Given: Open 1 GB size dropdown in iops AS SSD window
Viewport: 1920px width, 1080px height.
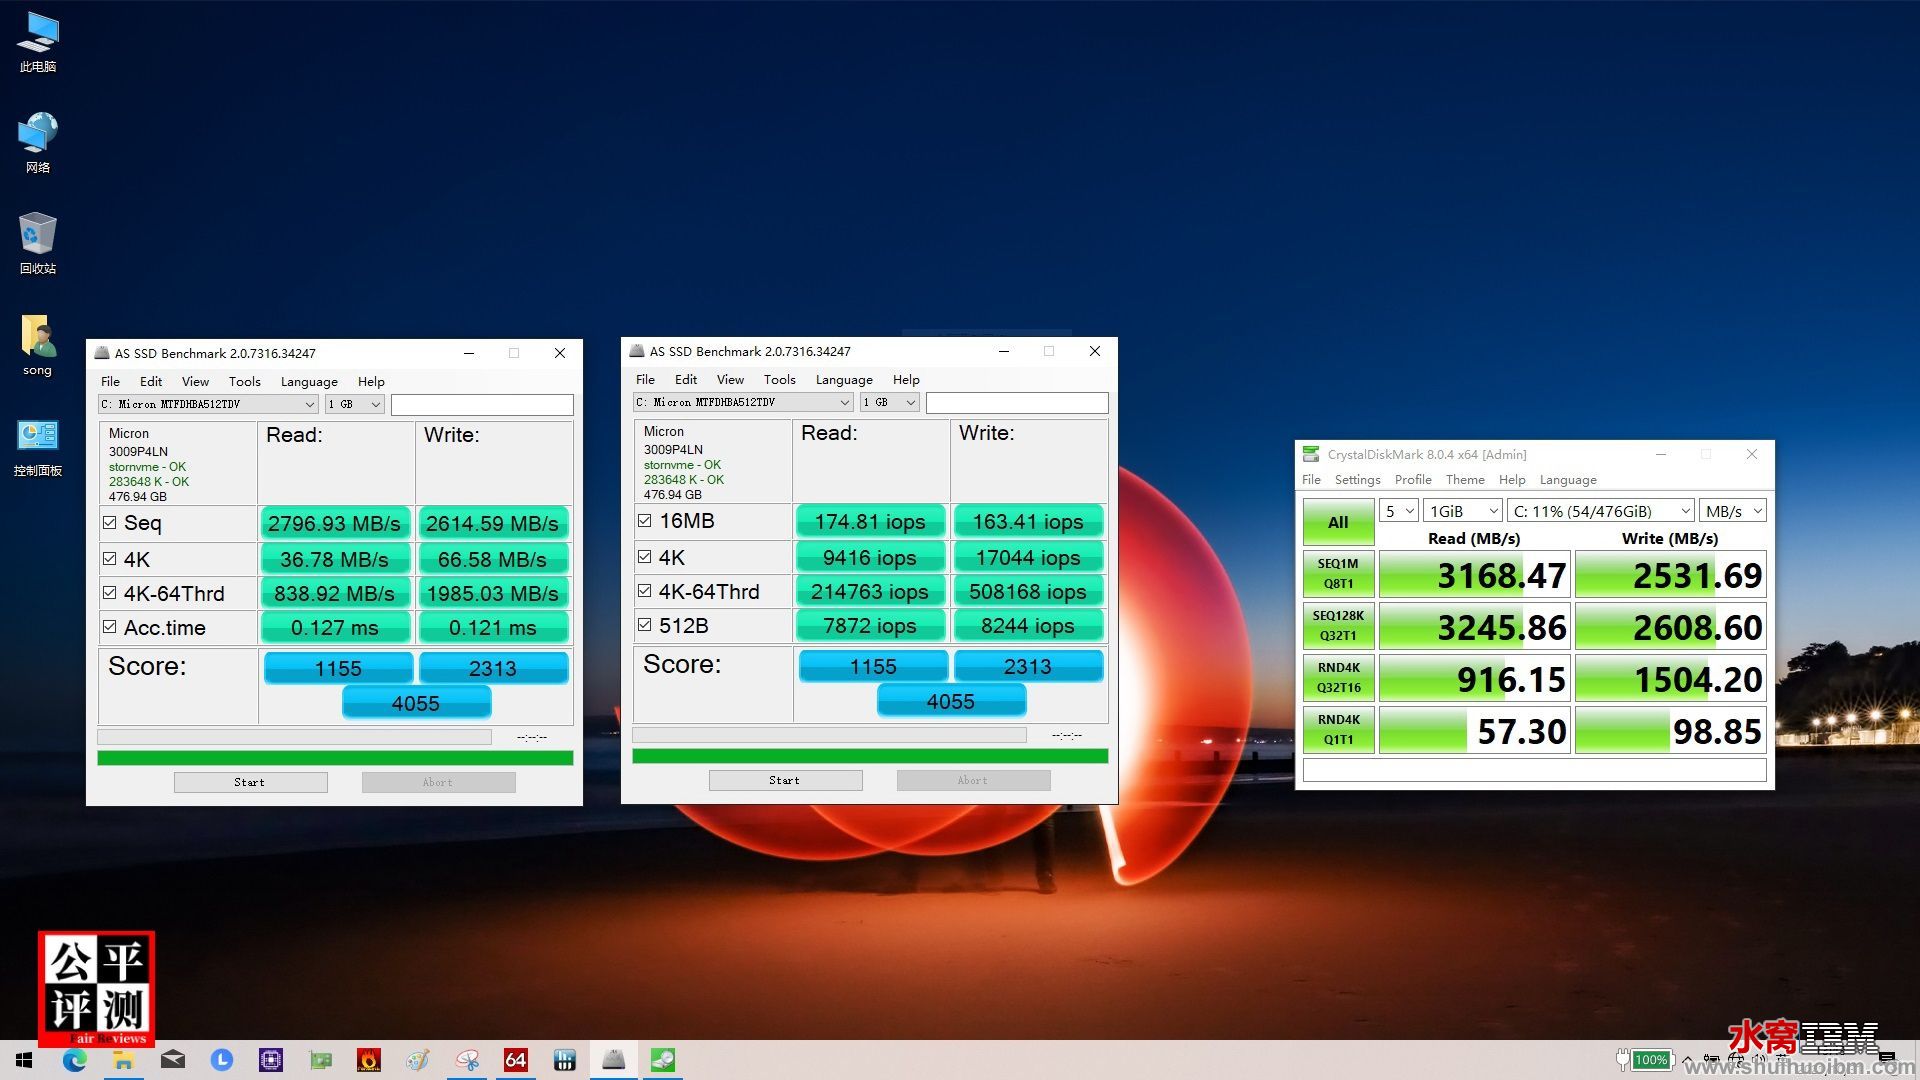Looking at the screenshot, I should pos(890,402).
